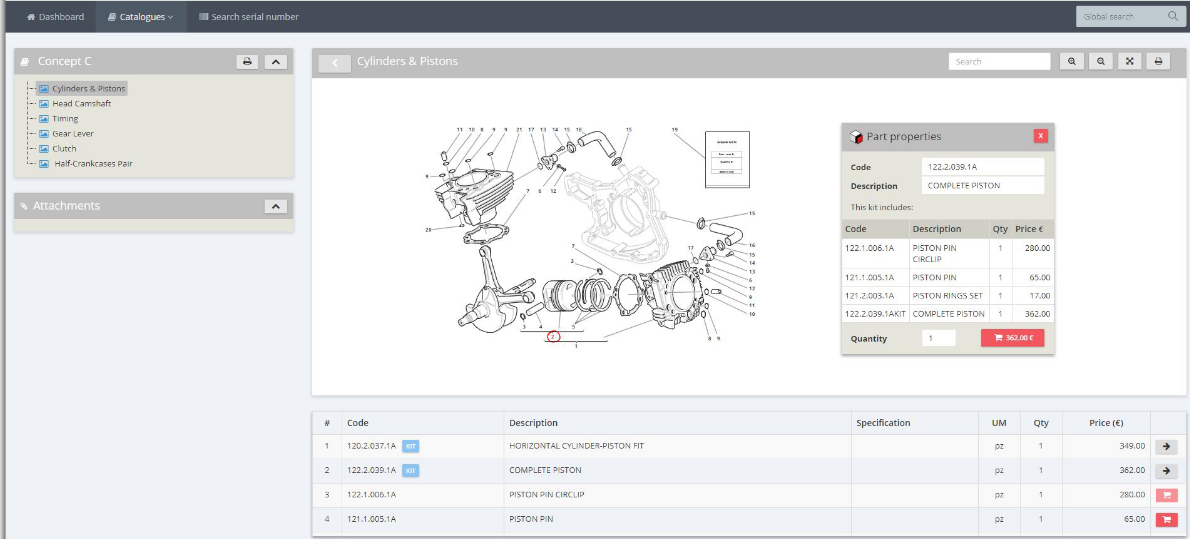This screenshot has height=539, width=1190.
Task: Click the Code column header
Action: click(x=357, y=423)
